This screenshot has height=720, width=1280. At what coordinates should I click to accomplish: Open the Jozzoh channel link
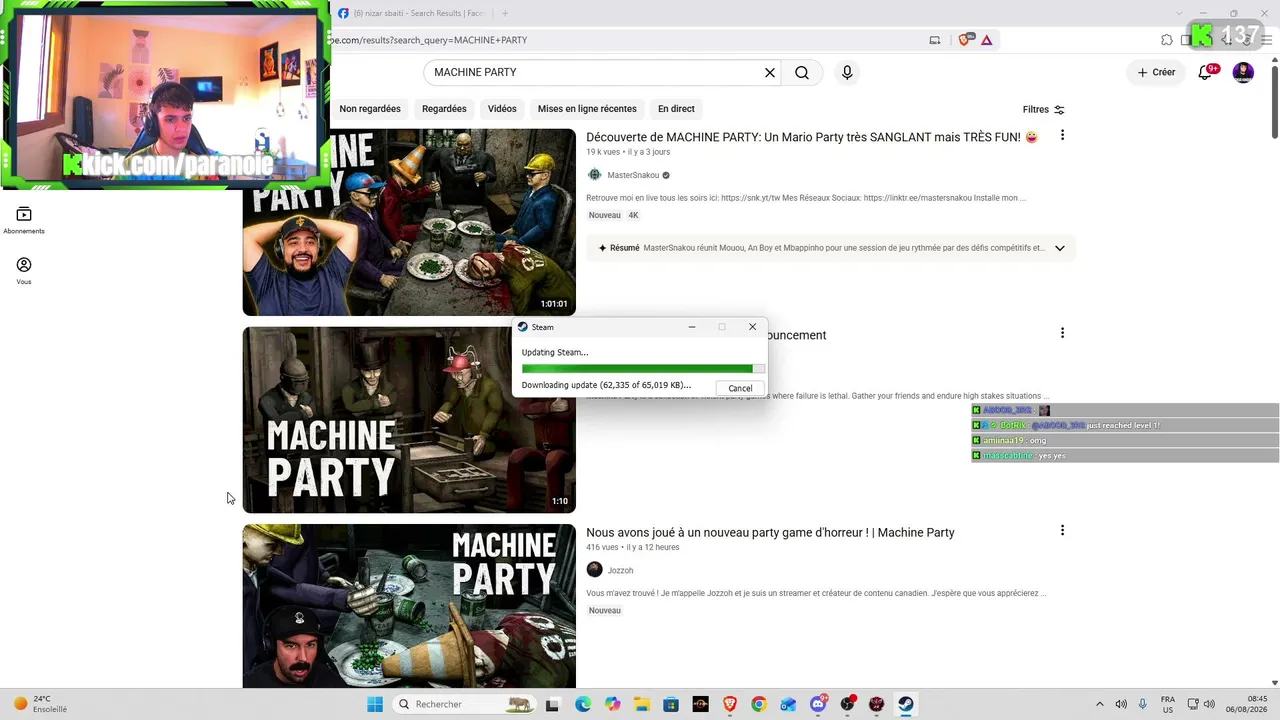[x=620, y=570]
